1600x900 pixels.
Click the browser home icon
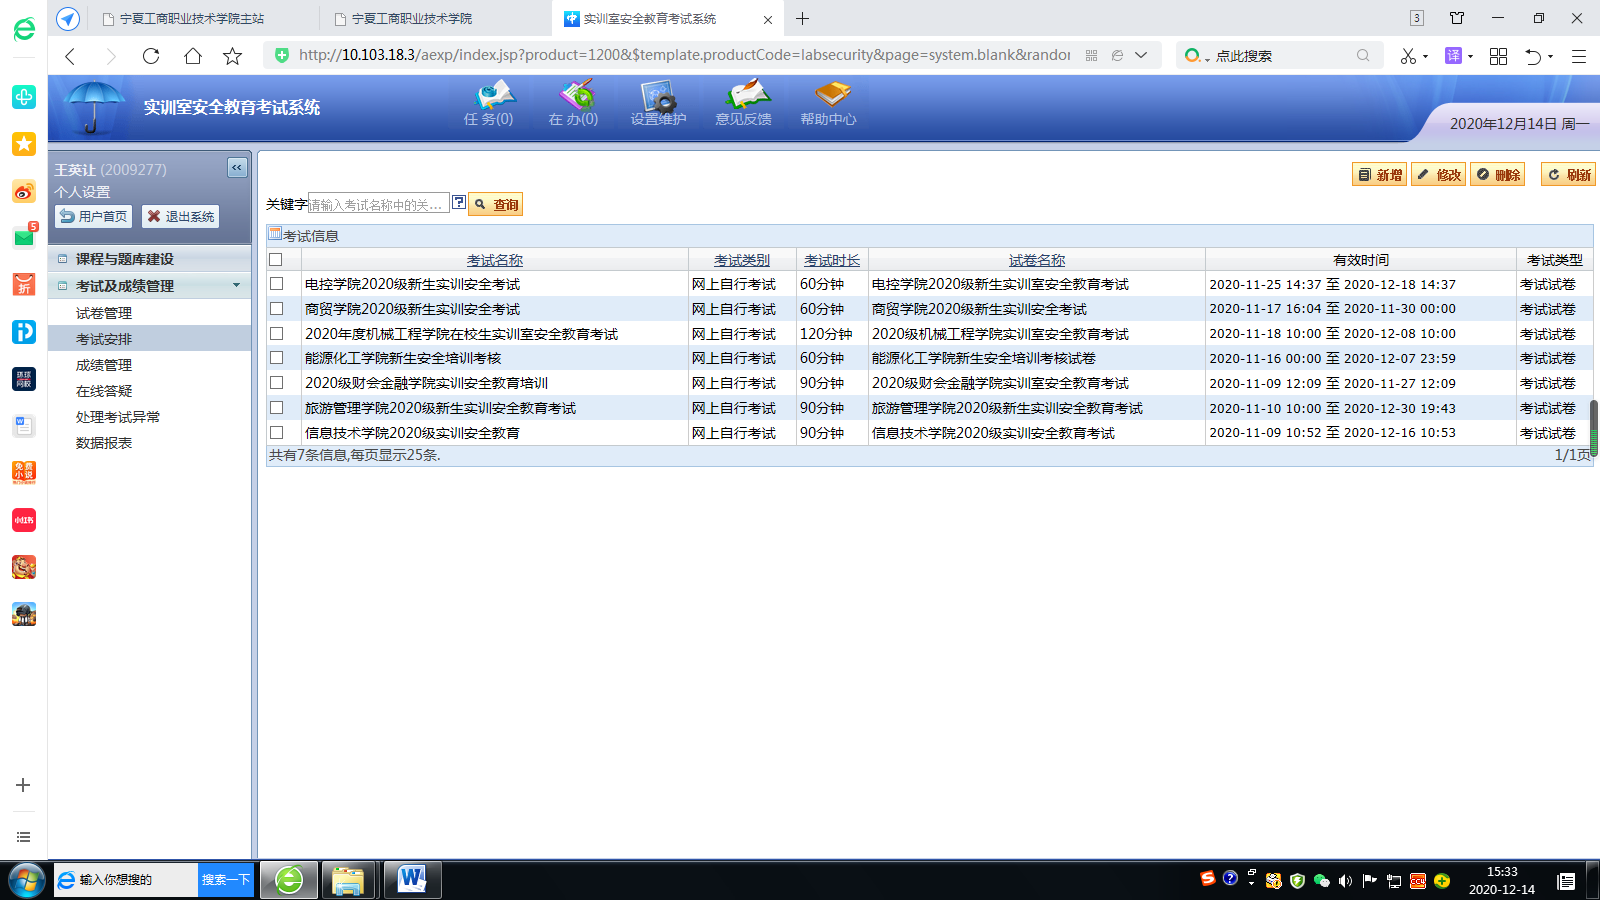click(x=192, y=56)
